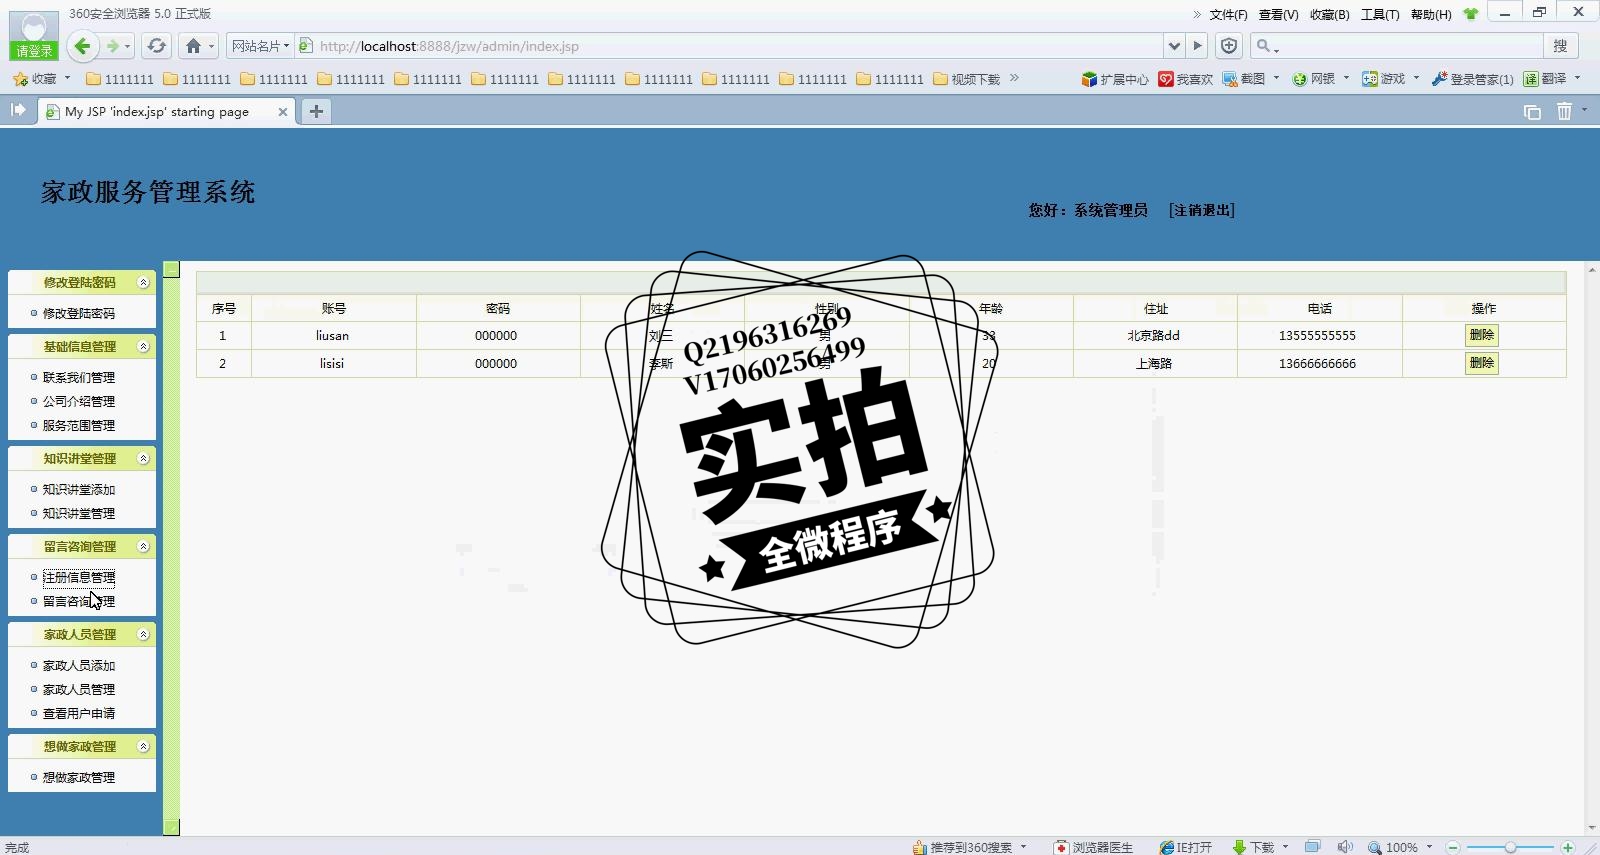Open 公司介绍管理 in the sidebar
Image resolution: width=1600 pixels, height=855 pixels.
click(x=79, y=401)
